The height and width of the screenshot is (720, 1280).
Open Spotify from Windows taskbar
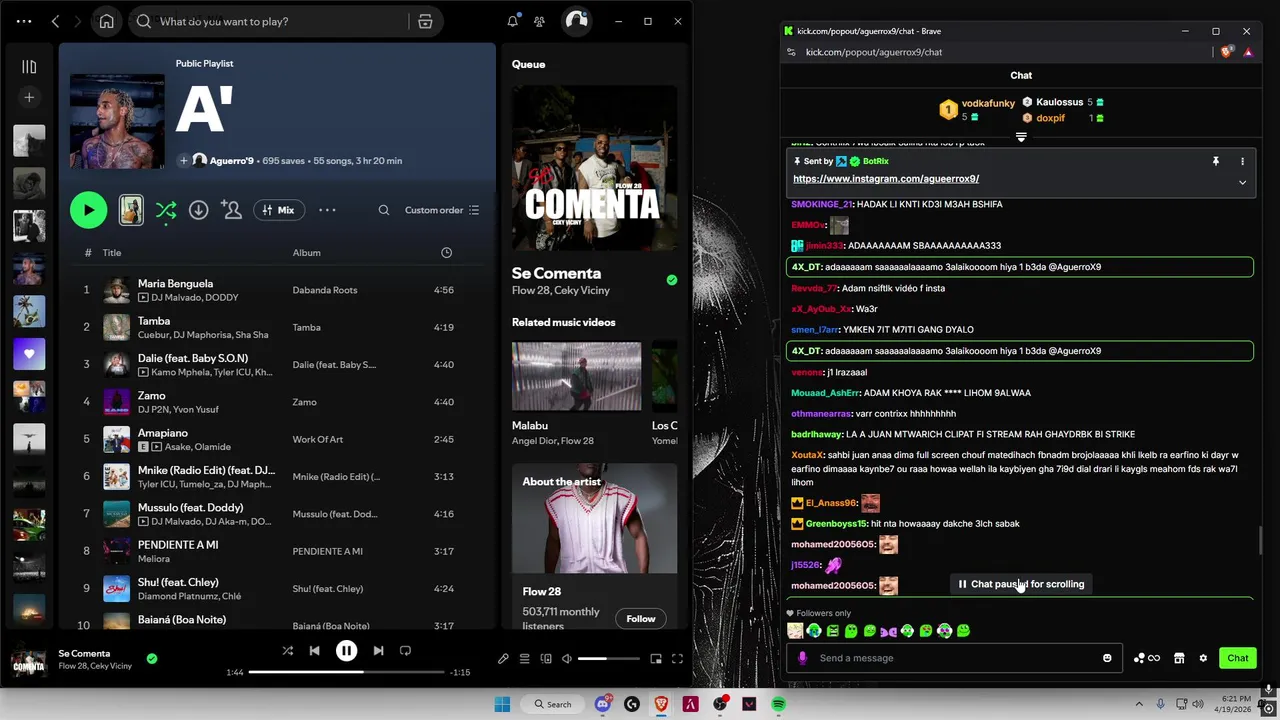pos(778,704)
